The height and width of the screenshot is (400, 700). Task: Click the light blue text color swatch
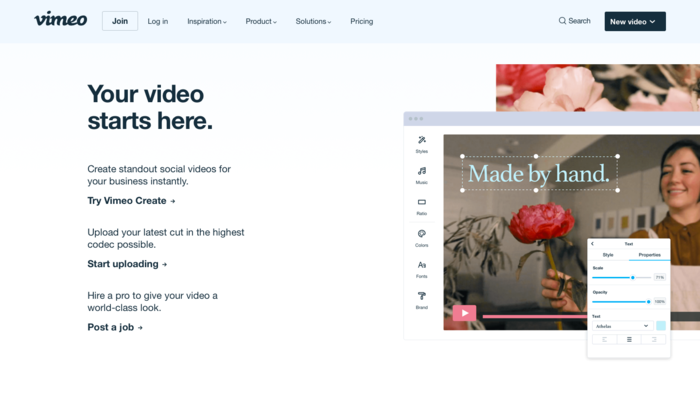[661, 326]
